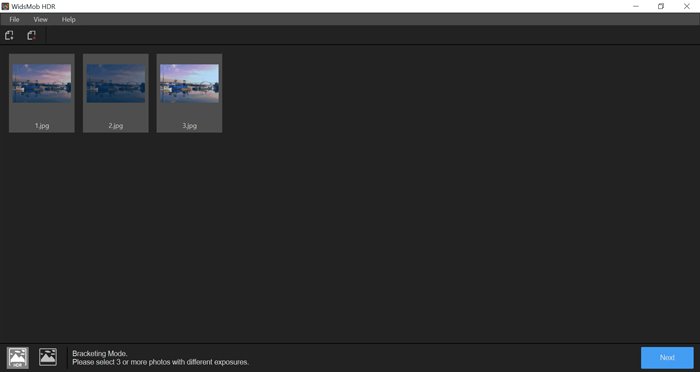The height and width of the screenshot is (372, 700).
Task: Click the add photos toolbar icon
Action: coord(9,35)
